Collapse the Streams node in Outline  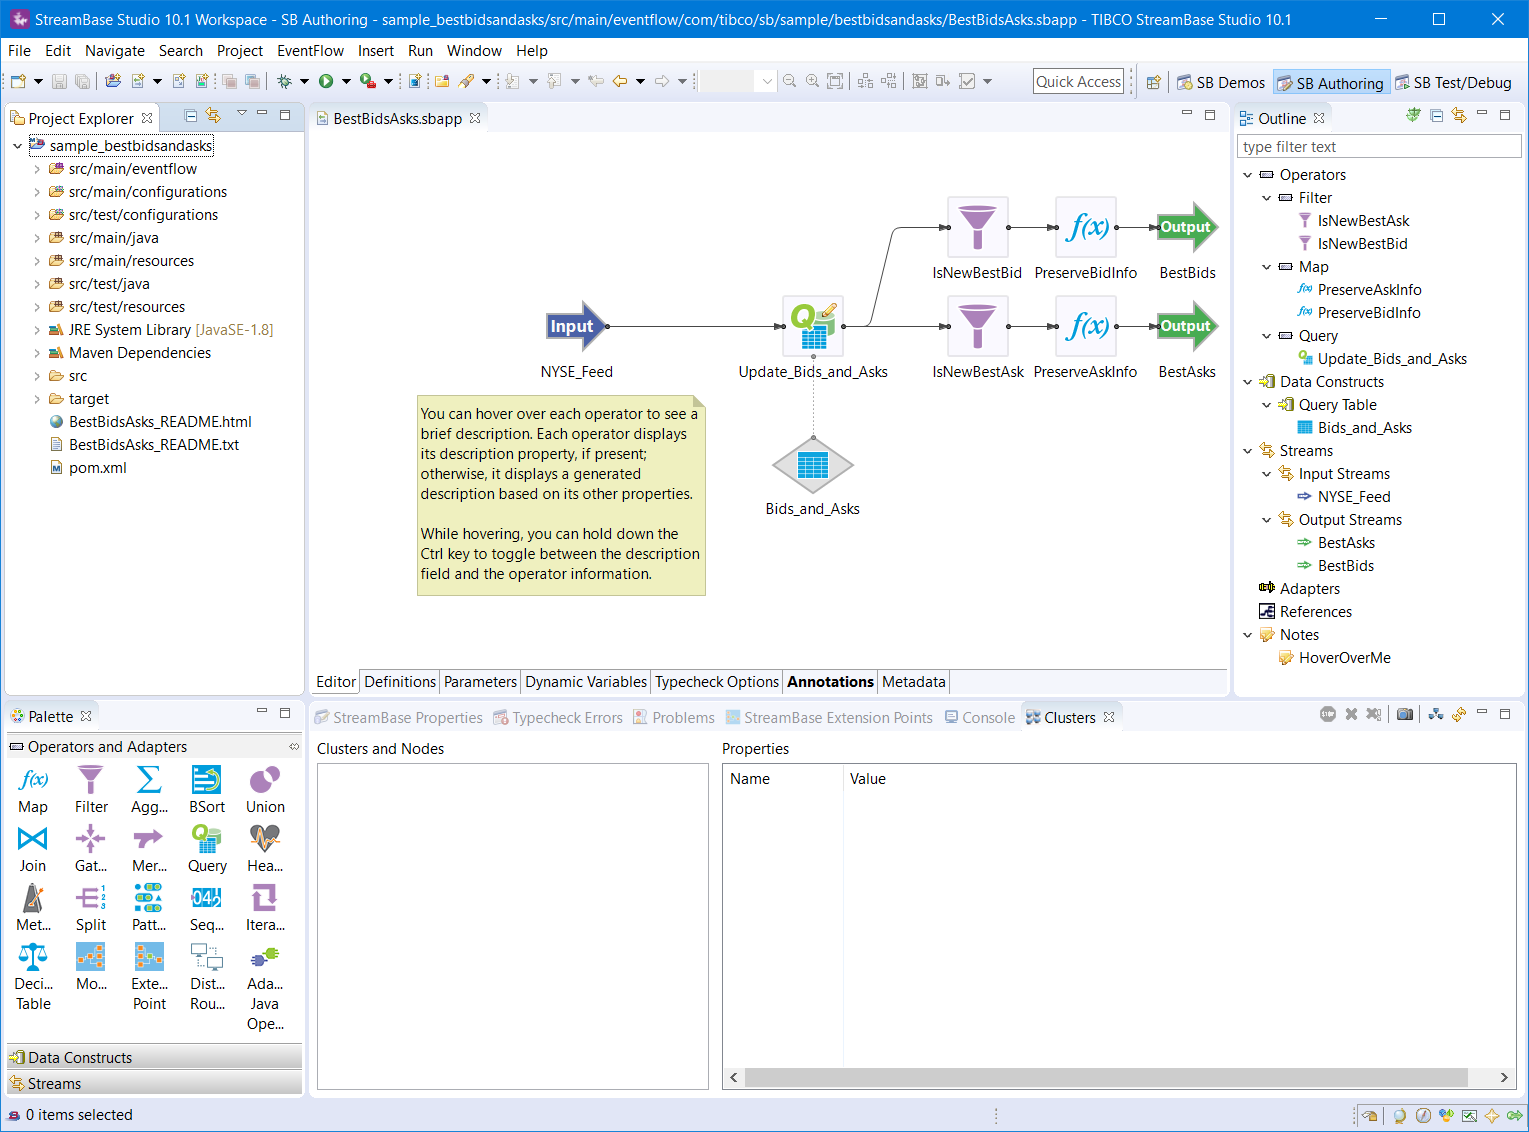[x=1247, y=451]
